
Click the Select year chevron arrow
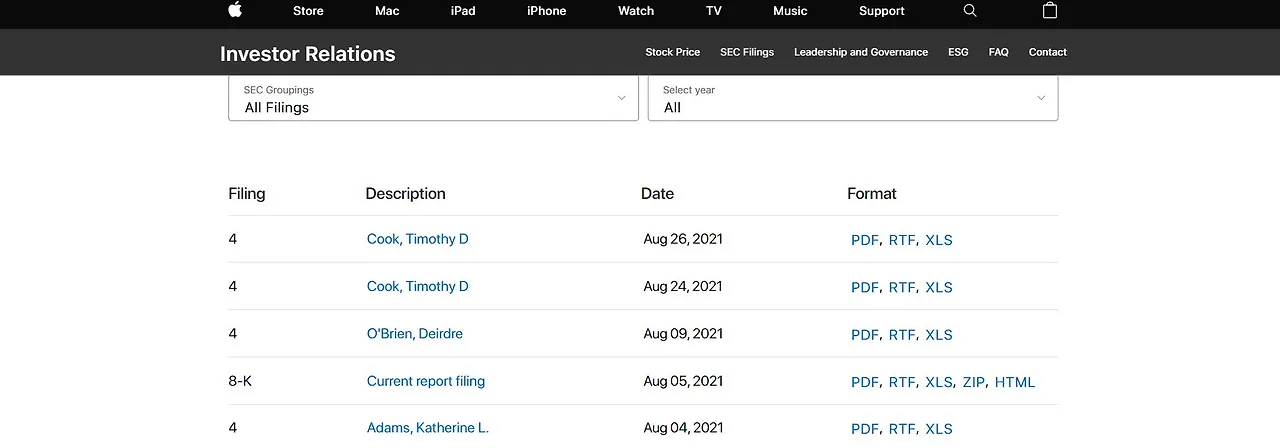1041,98
